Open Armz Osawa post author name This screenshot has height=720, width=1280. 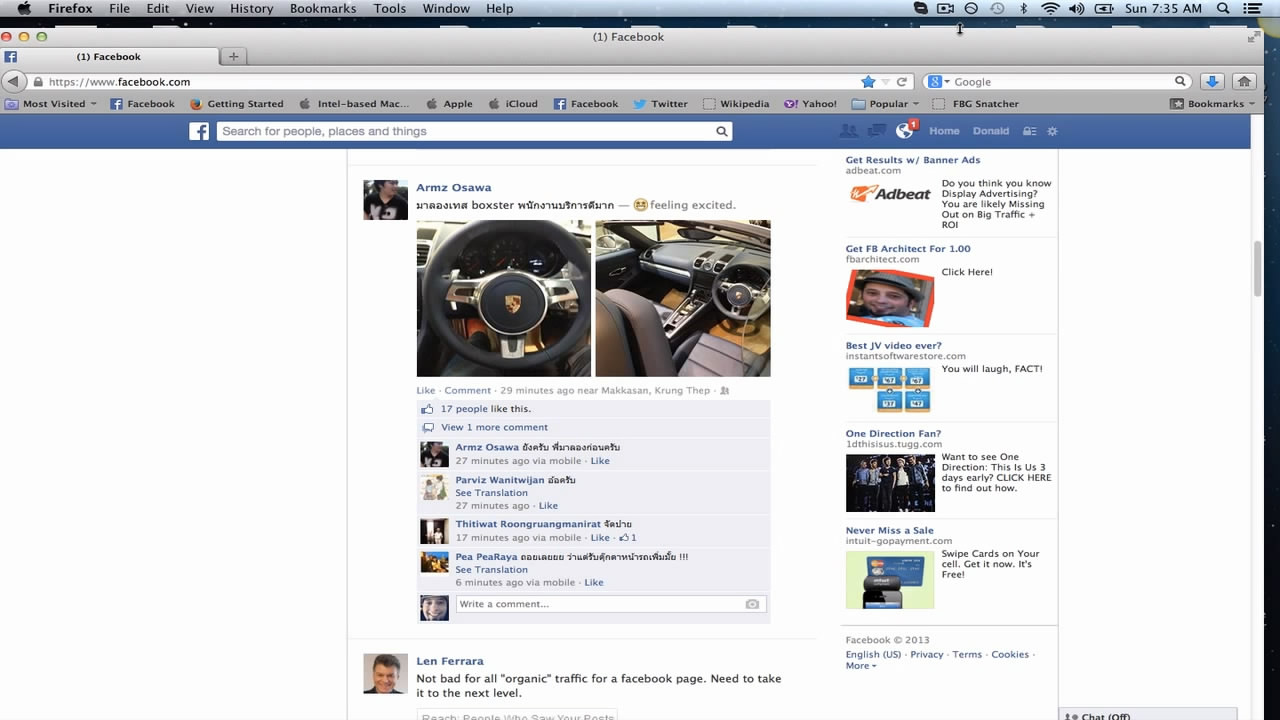click(454, 188)
